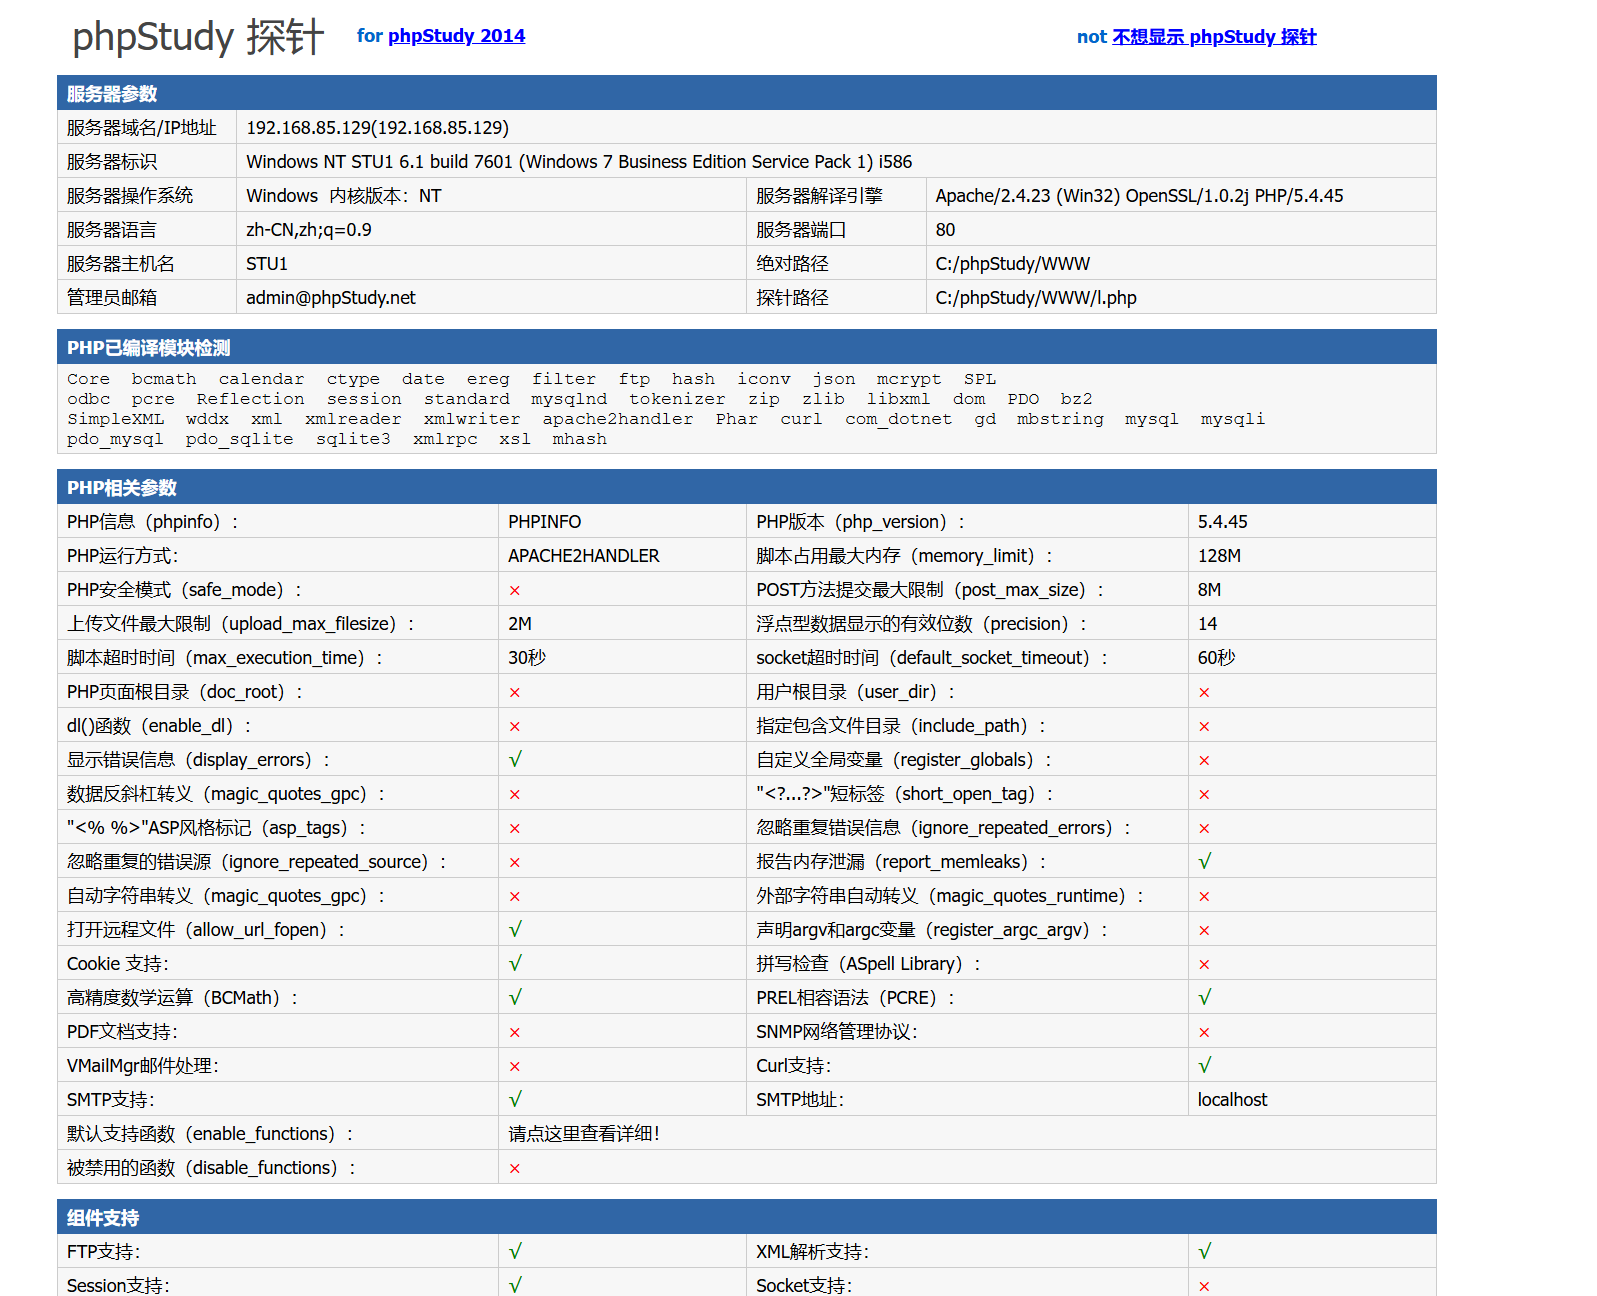Click the max_execution_time value 30秒
The width and height of the screenshot is (1597, 1296).
[x=527, y=658]
